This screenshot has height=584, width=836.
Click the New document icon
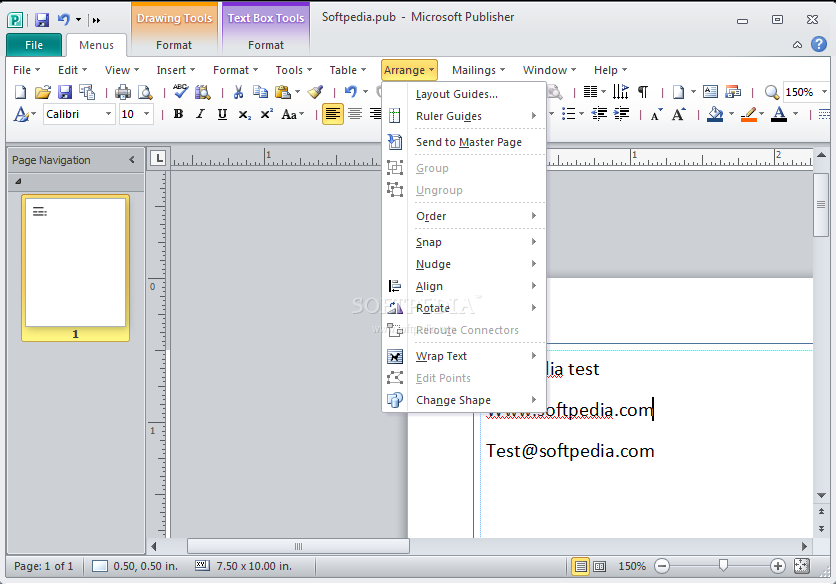click(x=20, y=92)
